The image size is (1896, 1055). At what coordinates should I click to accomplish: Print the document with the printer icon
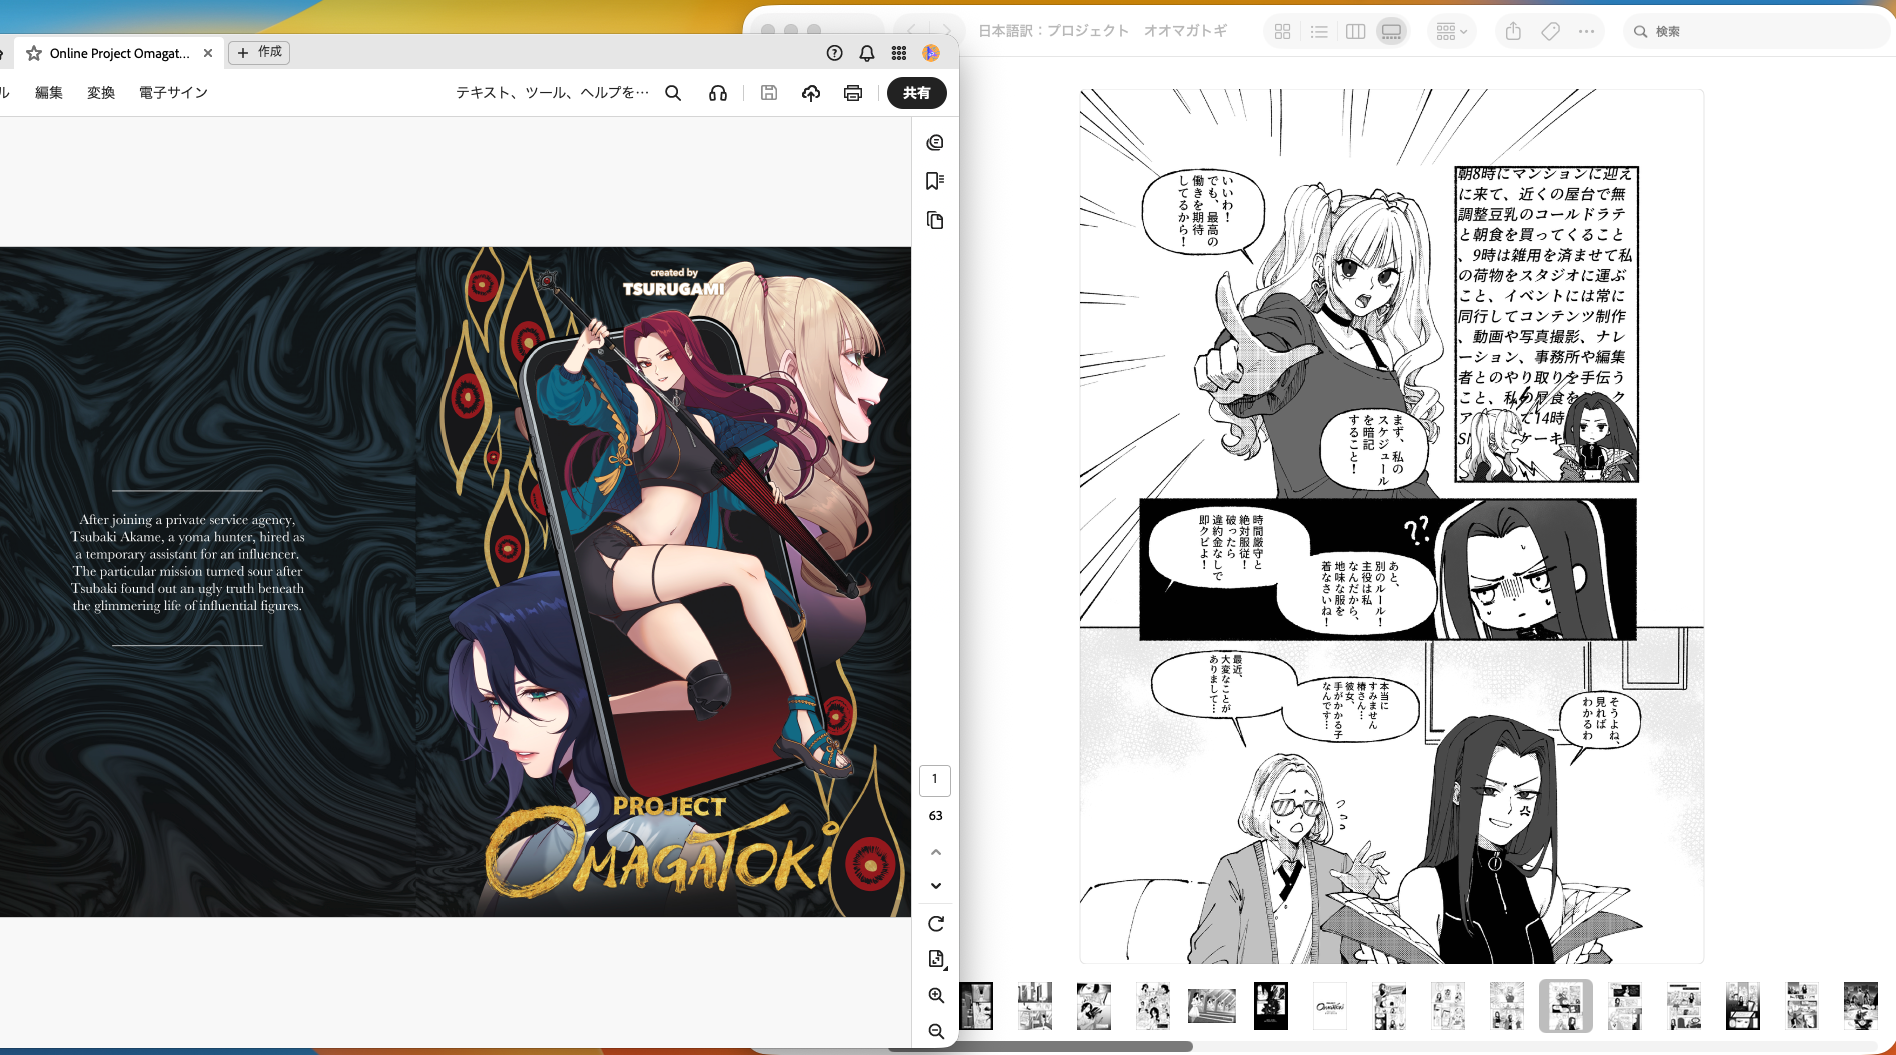(x=853, y=93)
